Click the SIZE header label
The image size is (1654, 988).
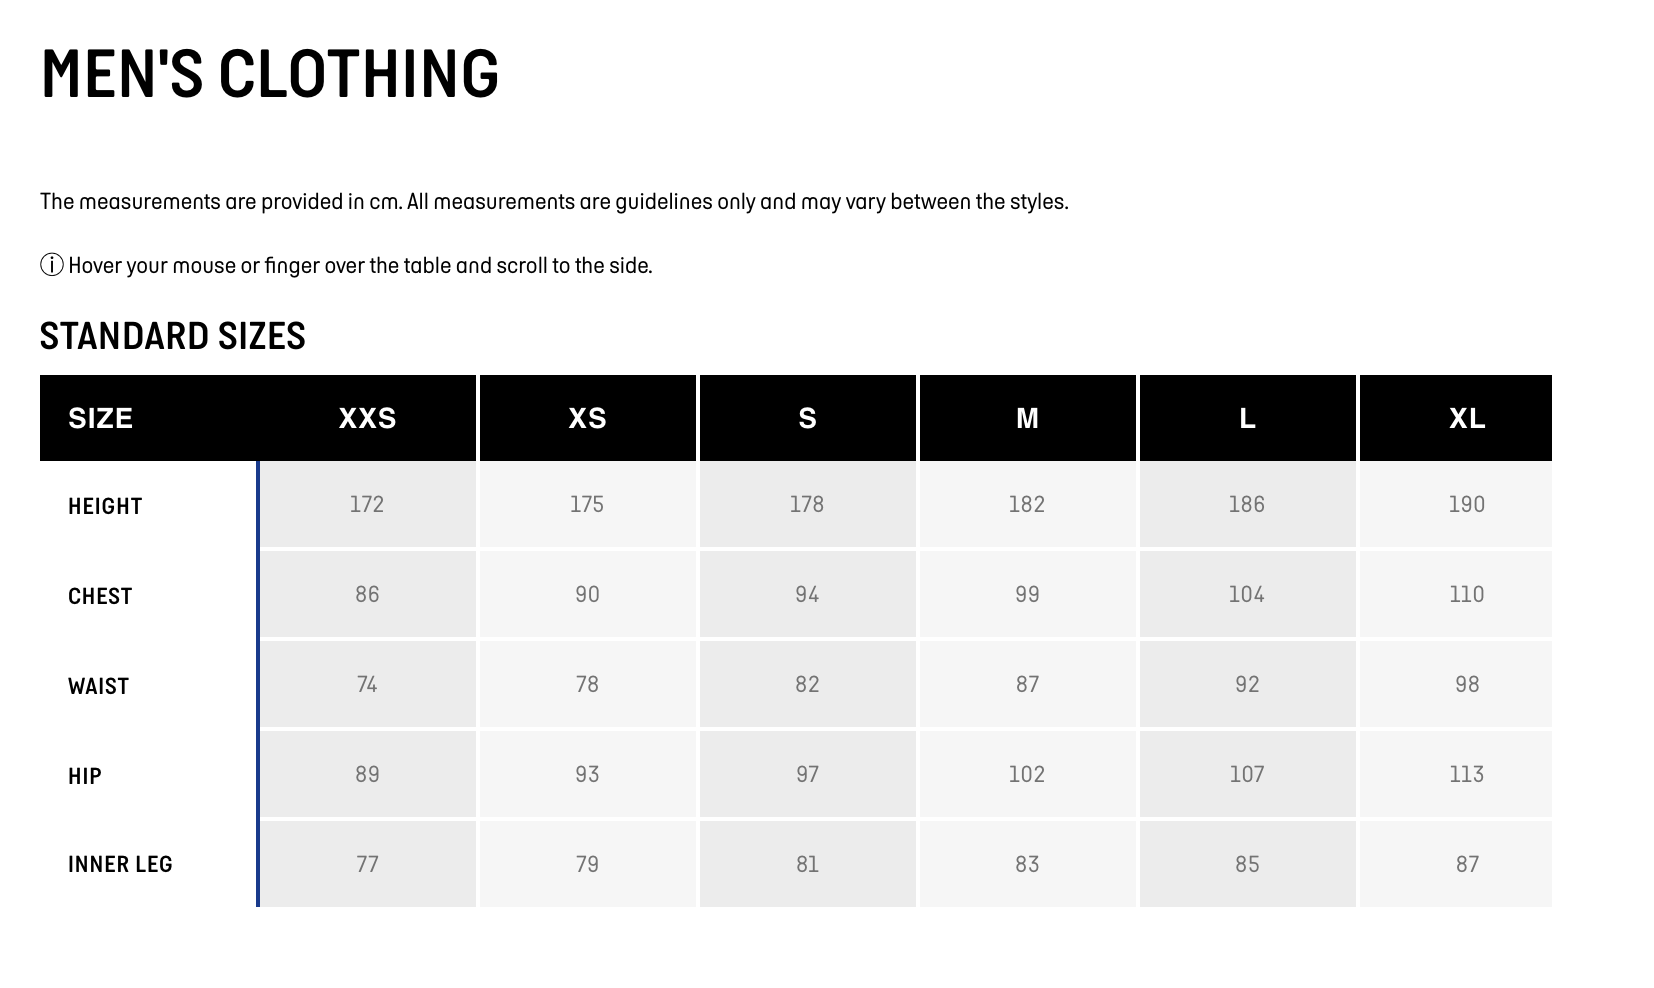point(100,418)
